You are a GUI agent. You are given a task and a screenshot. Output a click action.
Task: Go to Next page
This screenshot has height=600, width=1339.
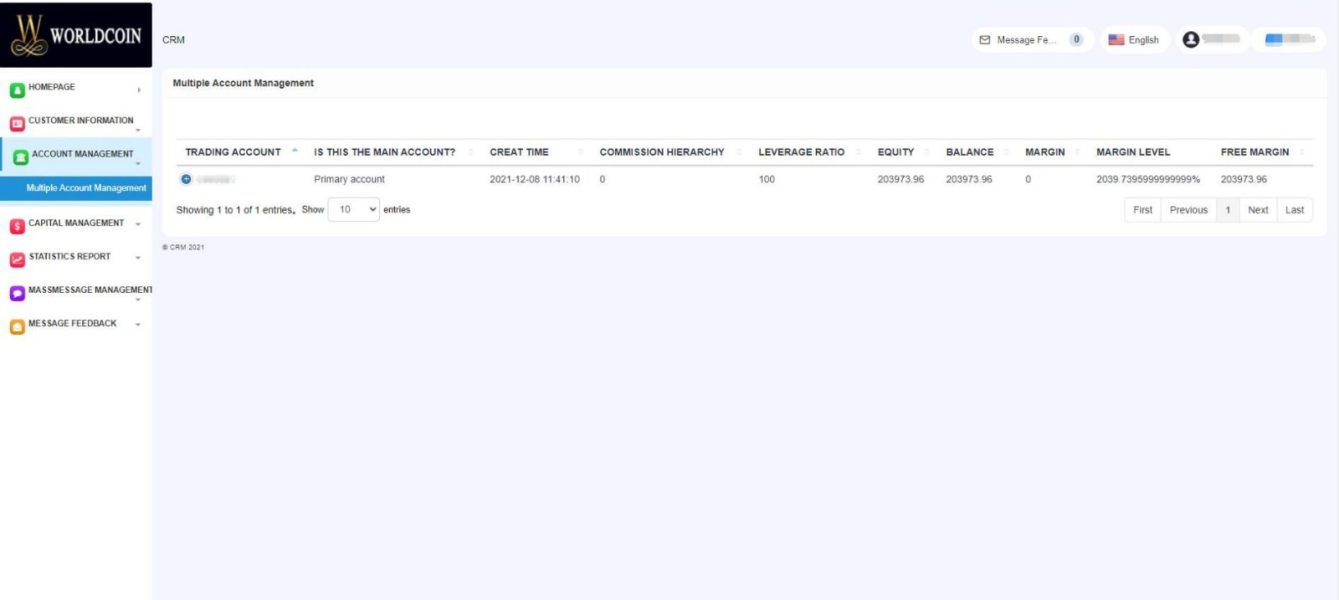pos(1258,210)
